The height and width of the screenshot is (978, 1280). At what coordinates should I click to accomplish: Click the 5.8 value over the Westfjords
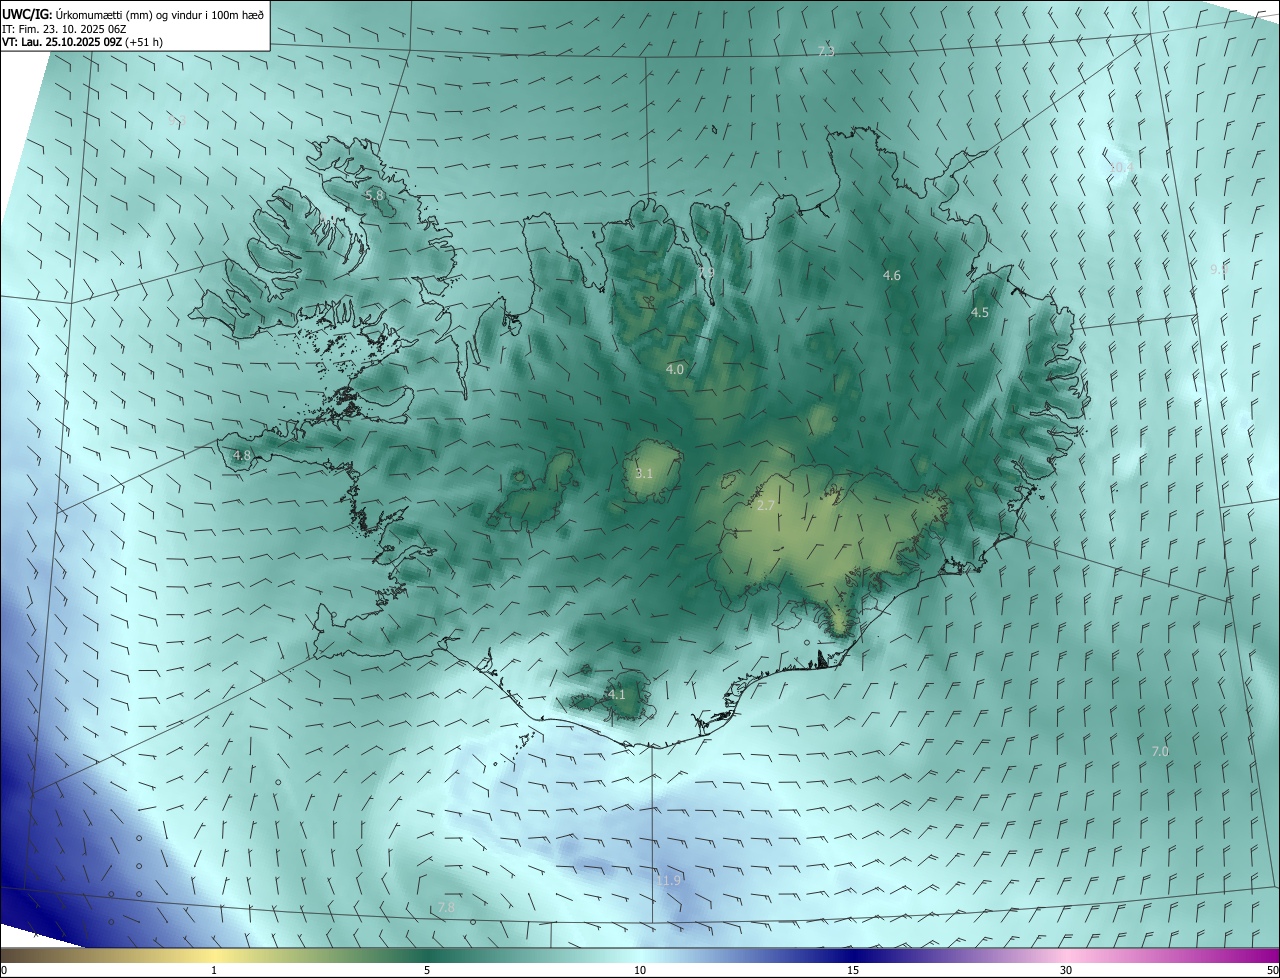click(374, 196)
